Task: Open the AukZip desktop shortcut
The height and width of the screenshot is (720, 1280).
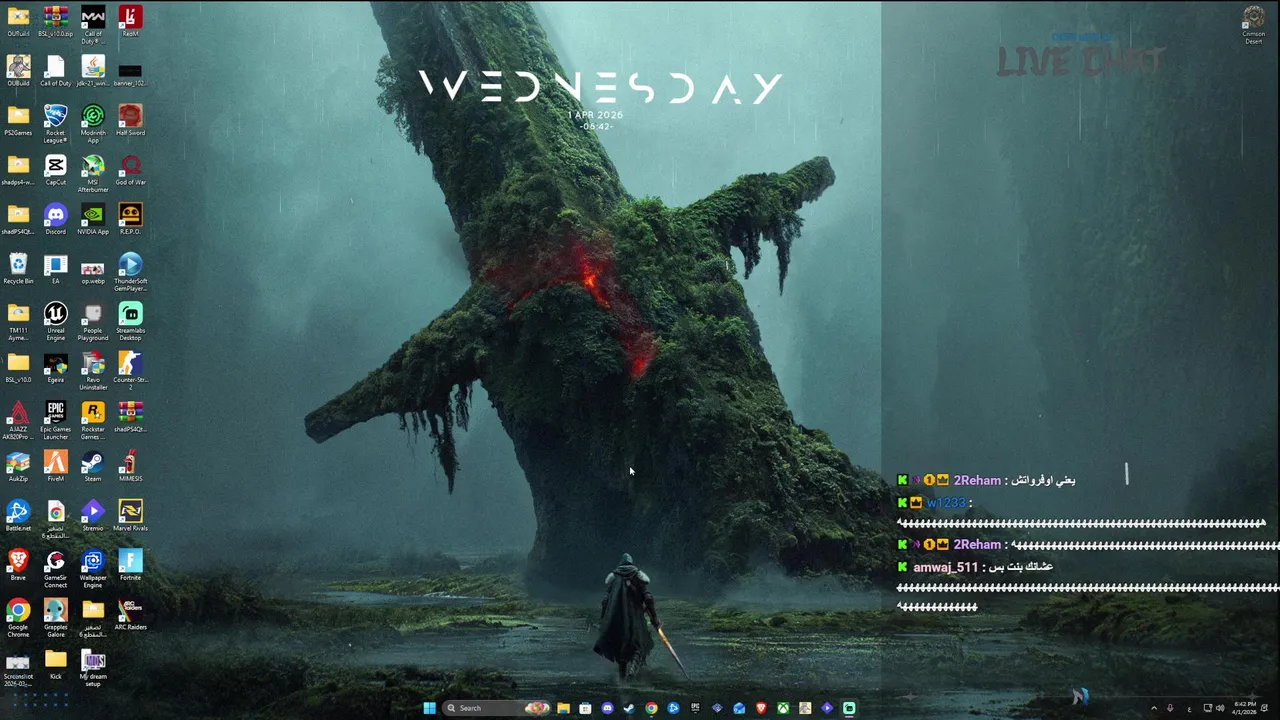Action: (x=18, y=466)
